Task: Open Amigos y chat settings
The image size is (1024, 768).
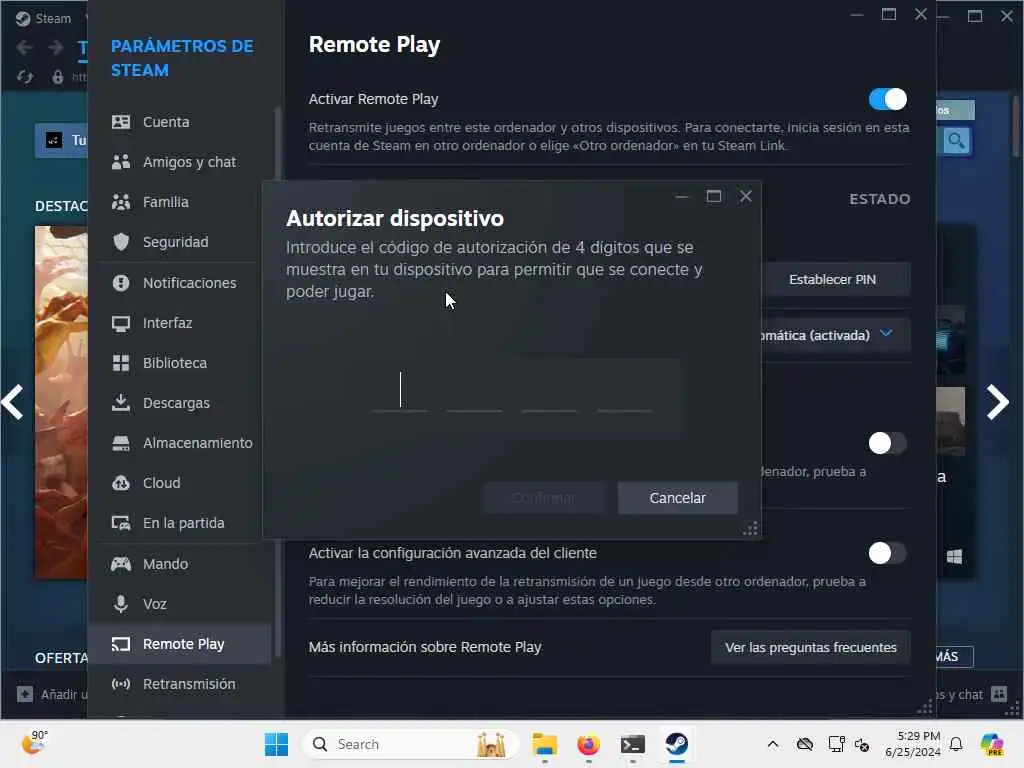Action: pos(180,162)
